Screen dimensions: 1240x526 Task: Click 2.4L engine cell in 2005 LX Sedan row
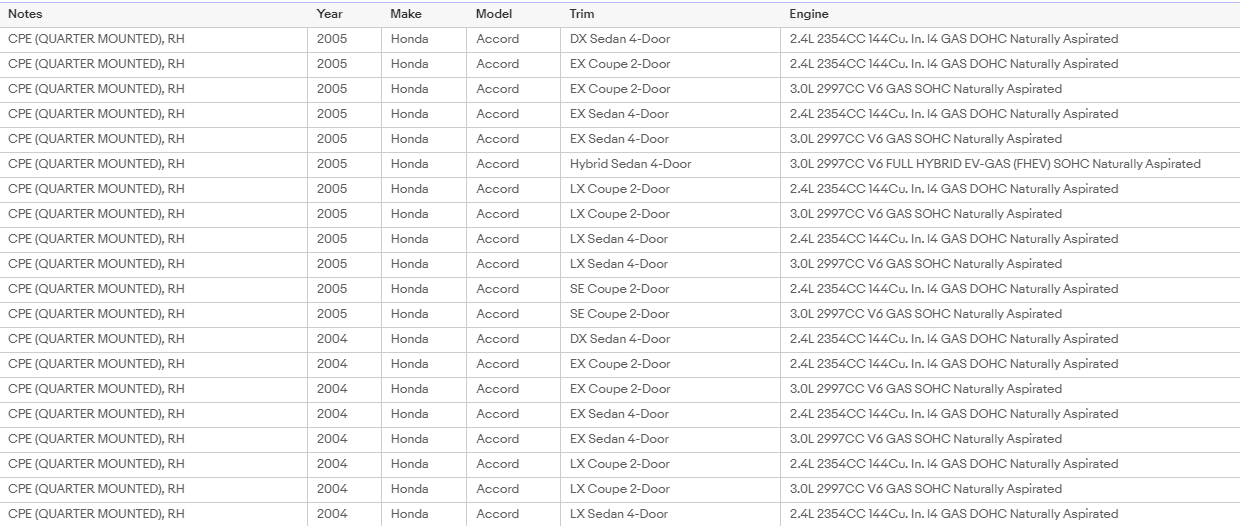click(1010, 239)
